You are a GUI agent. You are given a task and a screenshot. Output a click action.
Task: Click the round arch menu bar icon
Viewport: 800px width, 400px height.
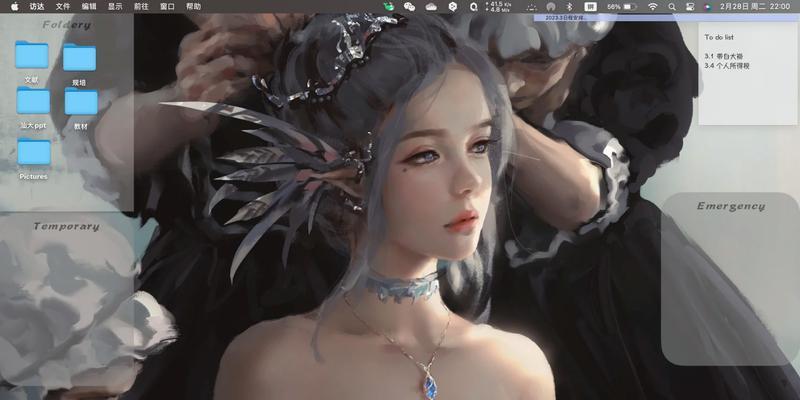pyautogui.click(x=551, y=7)
